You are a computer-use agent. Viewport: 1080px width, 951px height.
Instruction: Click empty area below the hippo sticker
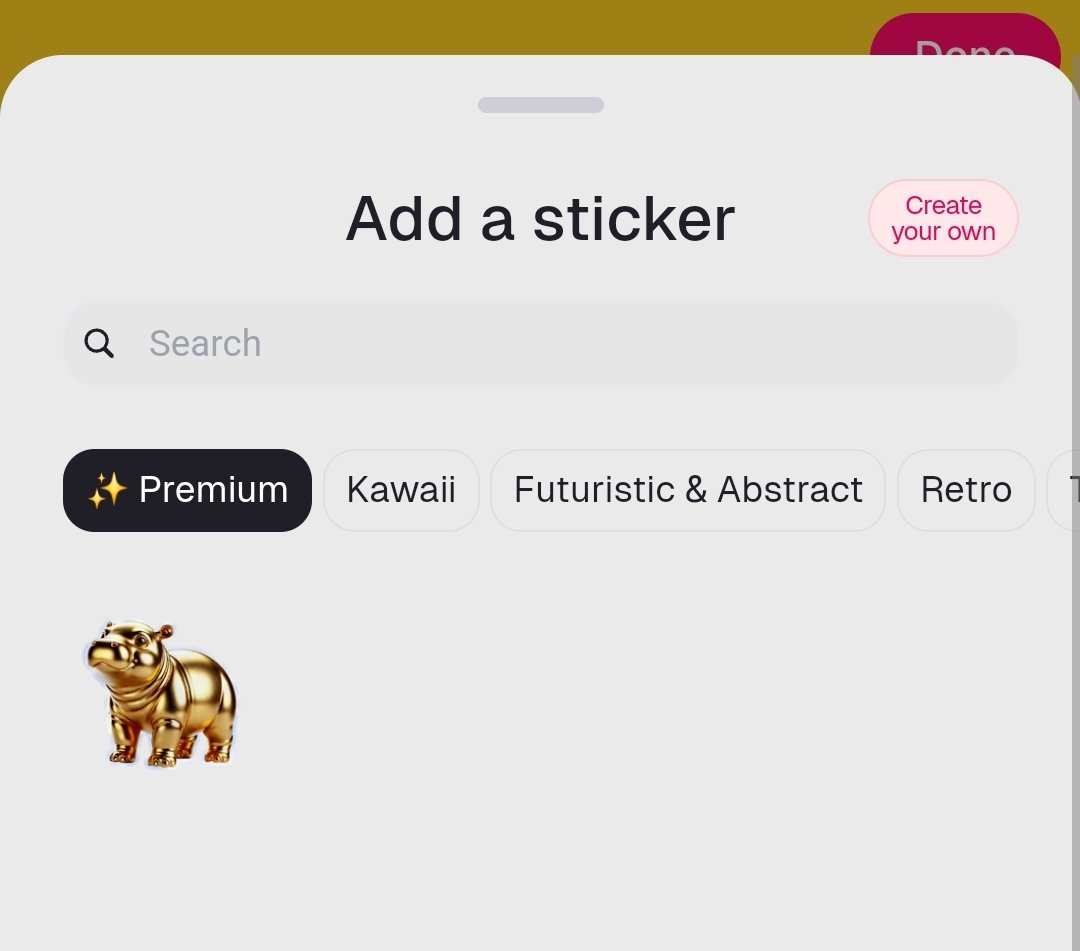point(161,861)
